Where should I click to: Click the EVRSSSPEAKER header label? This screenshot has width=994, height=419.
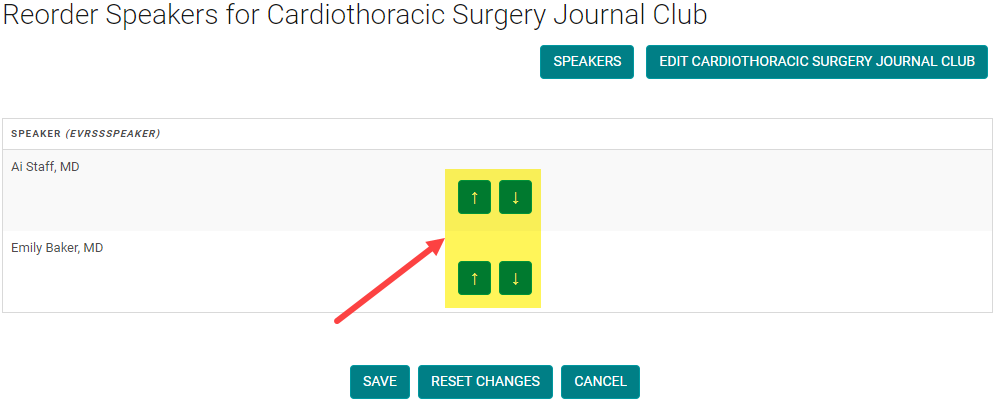point(113,134)
